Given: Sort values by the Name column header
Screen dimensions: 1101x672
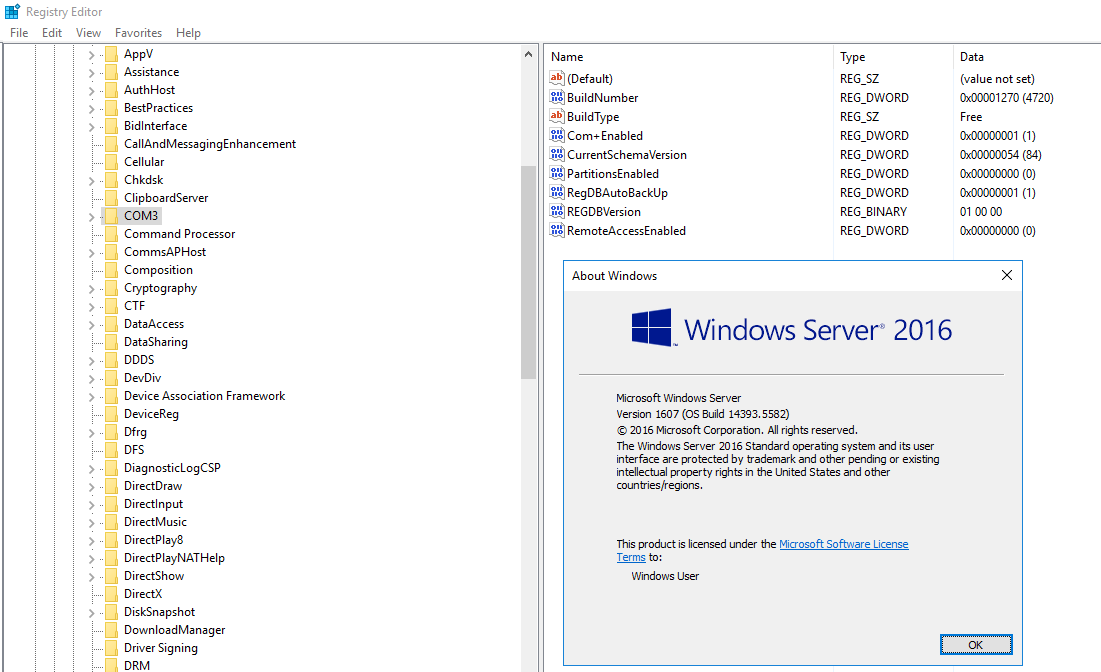Looking at the screenshot, I should click(x=688, y=57).
